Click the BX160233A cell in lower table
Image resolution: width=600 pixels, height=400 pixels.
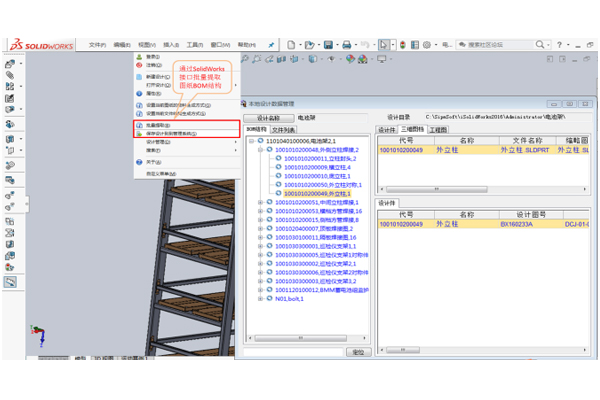[531, 224]
